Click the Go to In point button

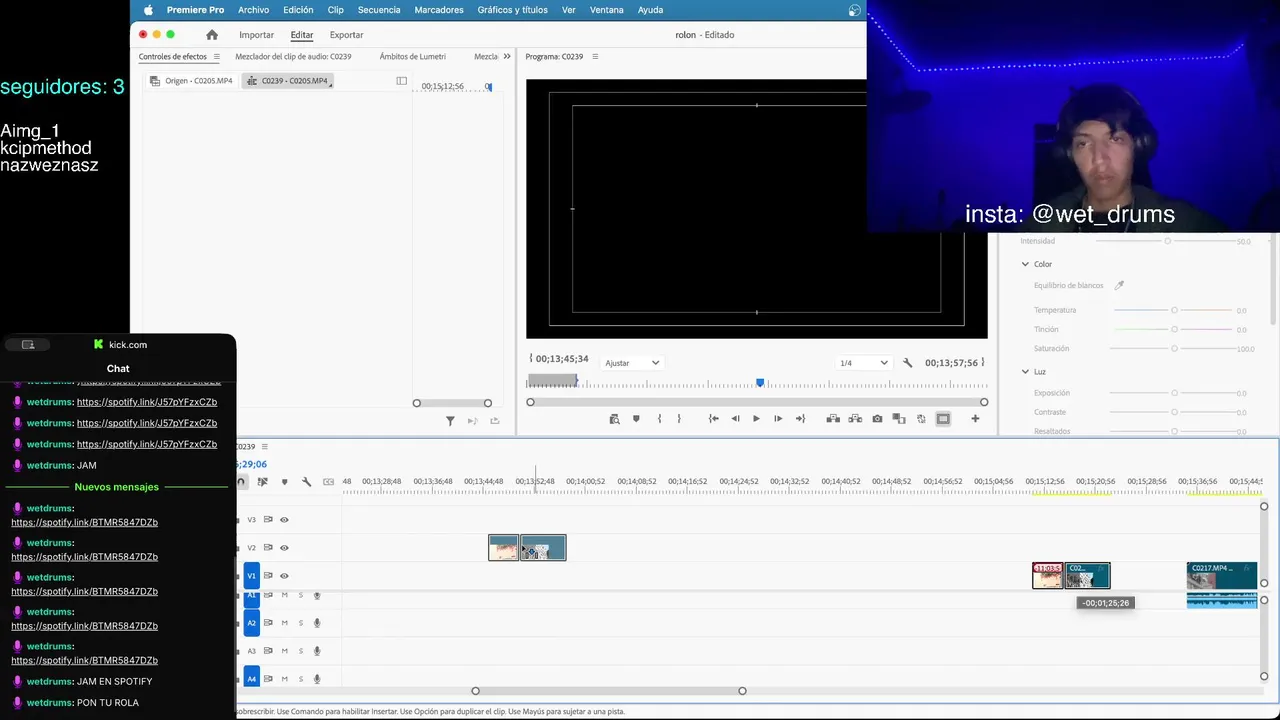coord(714,419)
